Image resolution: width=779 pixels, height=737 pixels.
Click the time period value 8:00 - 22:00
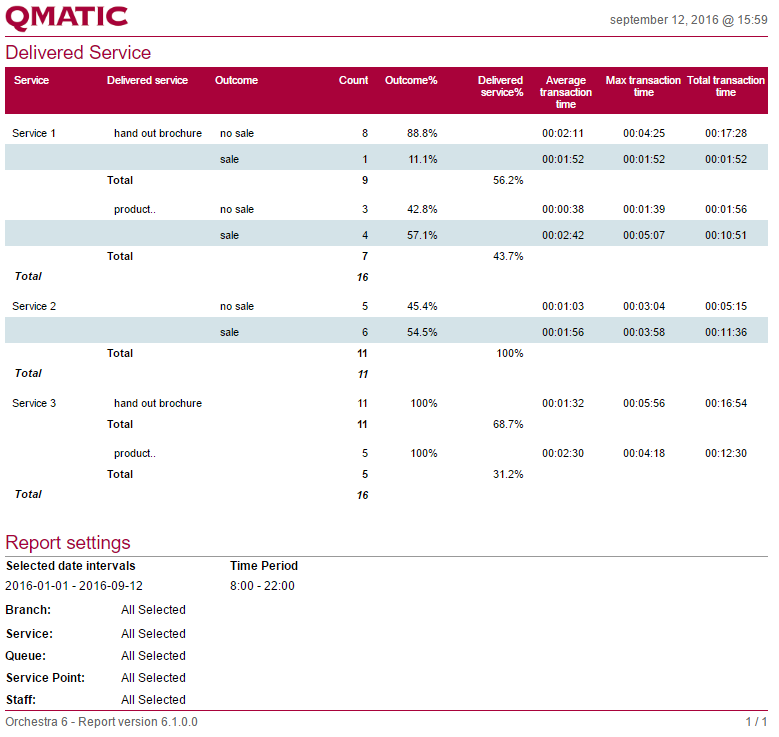(x=262, y=586)
